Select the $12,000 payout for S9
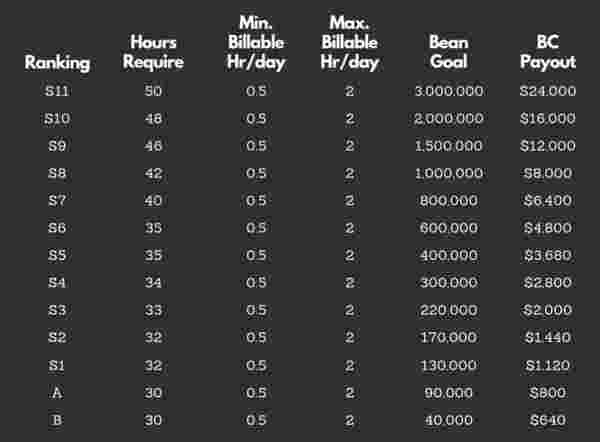The width and height of the screenshot is (600, 442). pyautogui.click(x=549, y=146)
